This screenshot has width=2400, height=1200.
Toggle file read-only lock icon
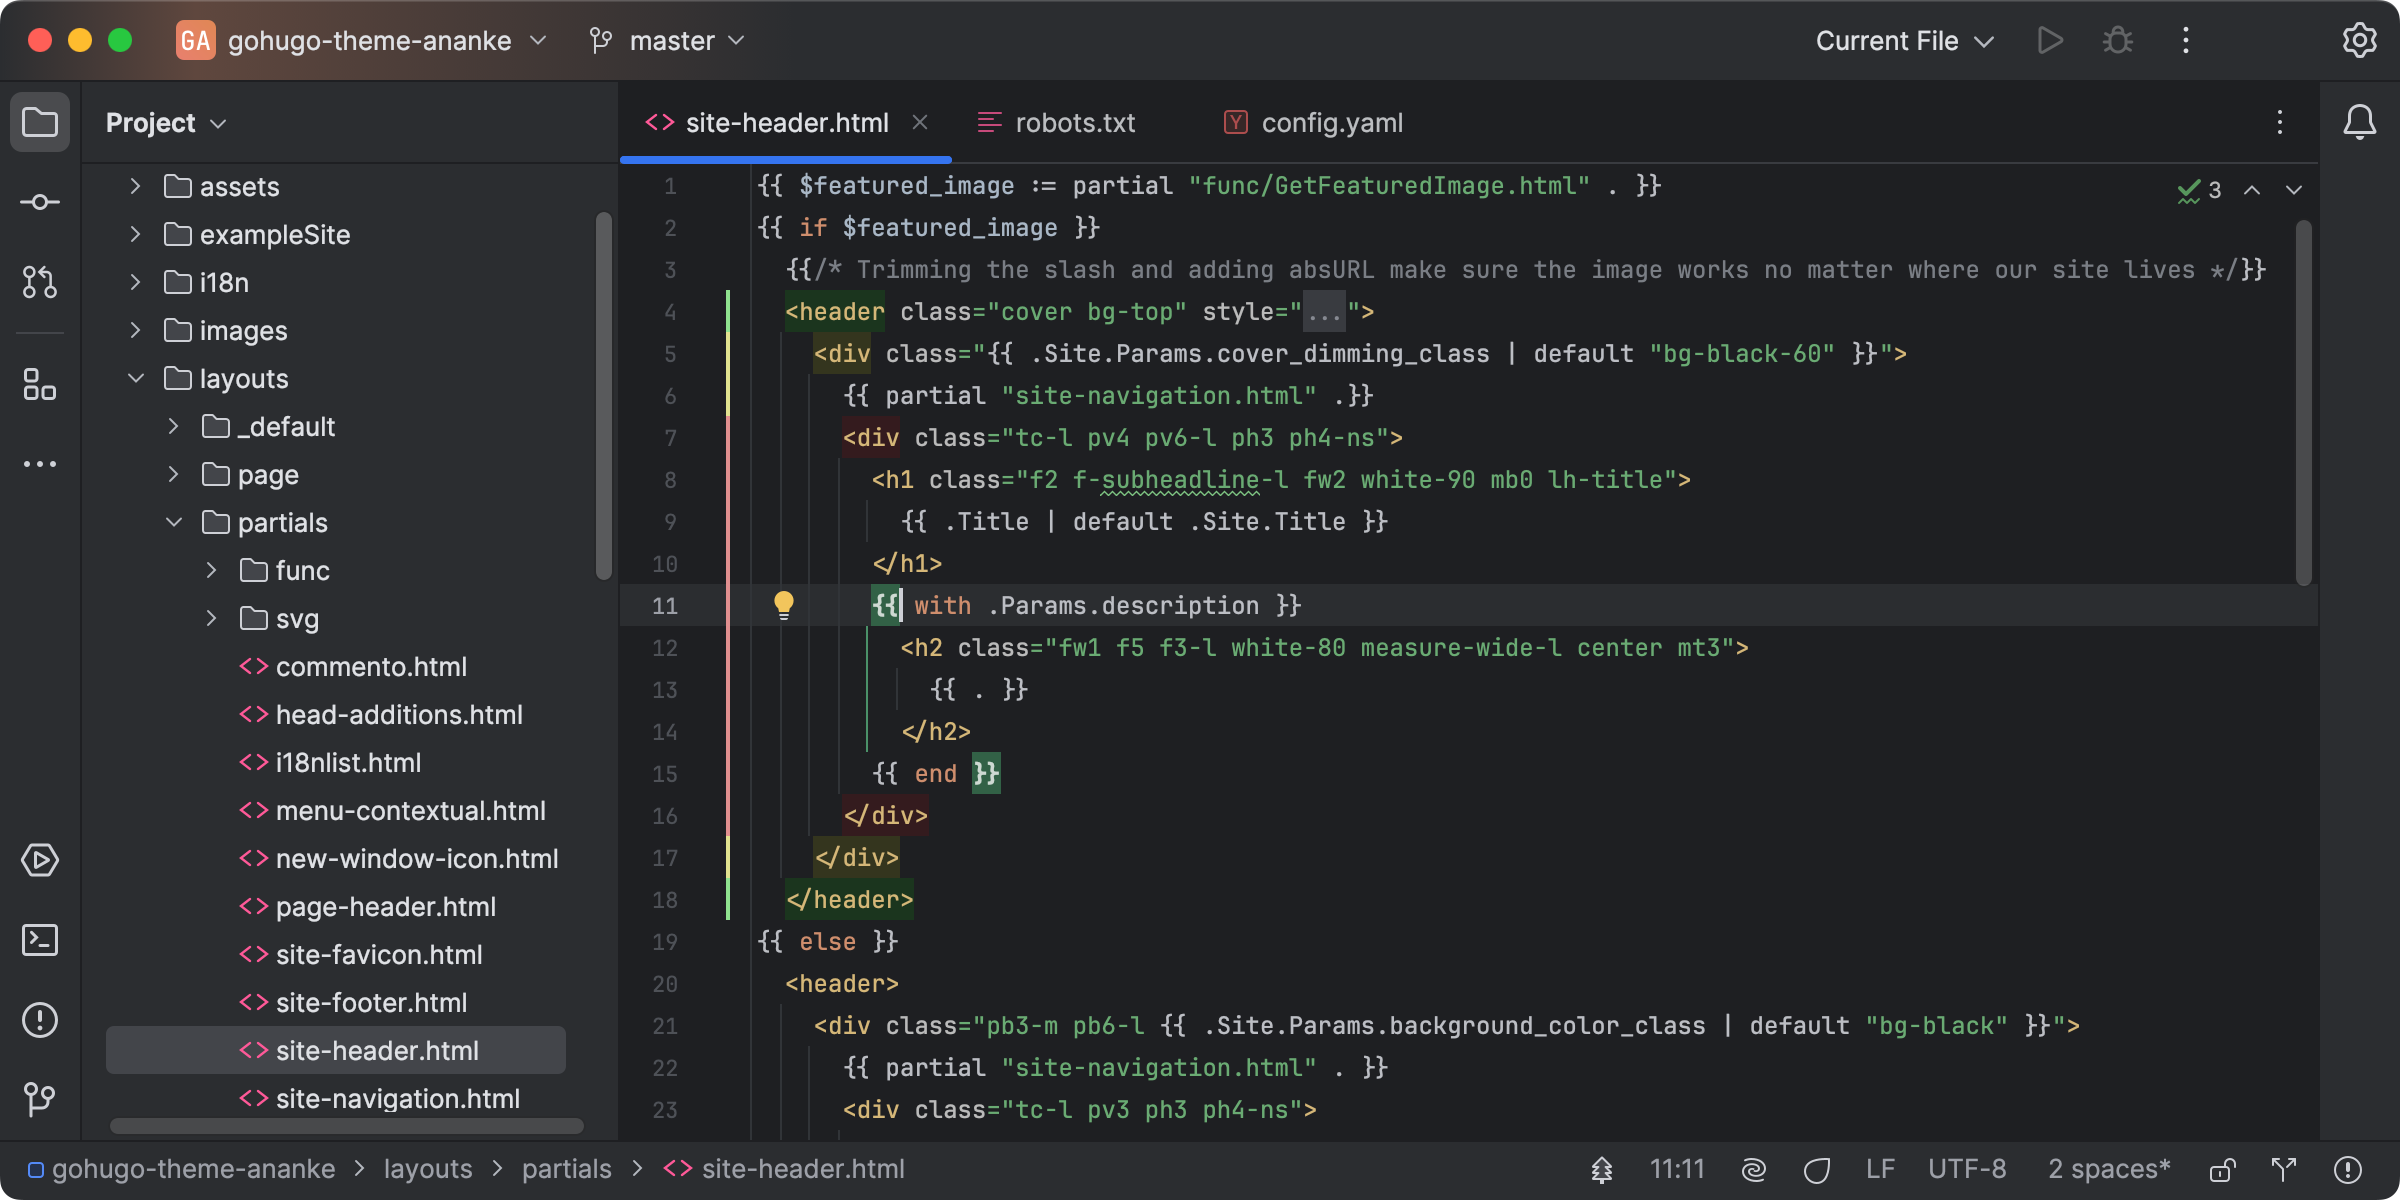[2223, 1169]
